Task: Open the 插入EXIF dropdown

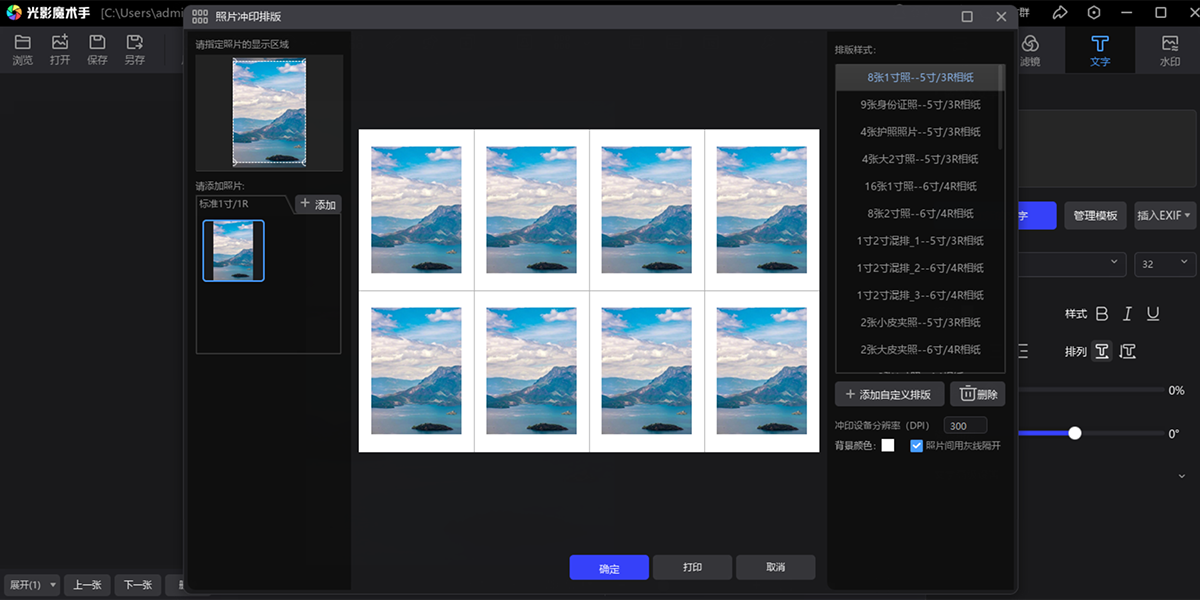Action: pyautogui.click(x=1165, y=216)
